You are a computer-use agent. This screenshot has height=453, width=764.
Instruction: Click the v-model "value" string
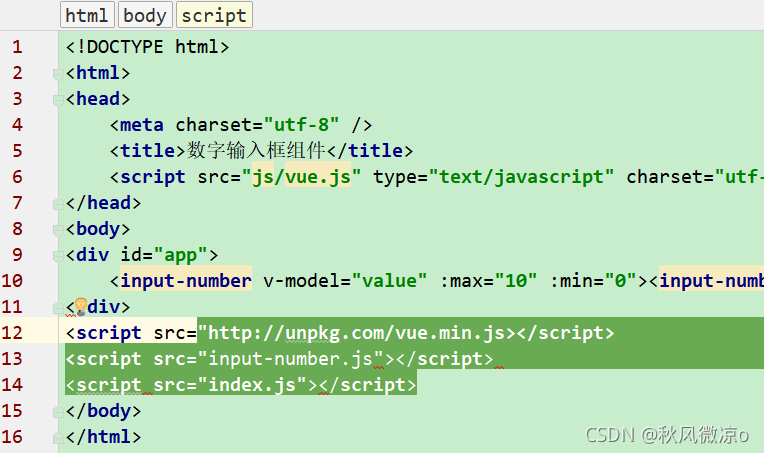pyautogui.click(x=389, y=281)
